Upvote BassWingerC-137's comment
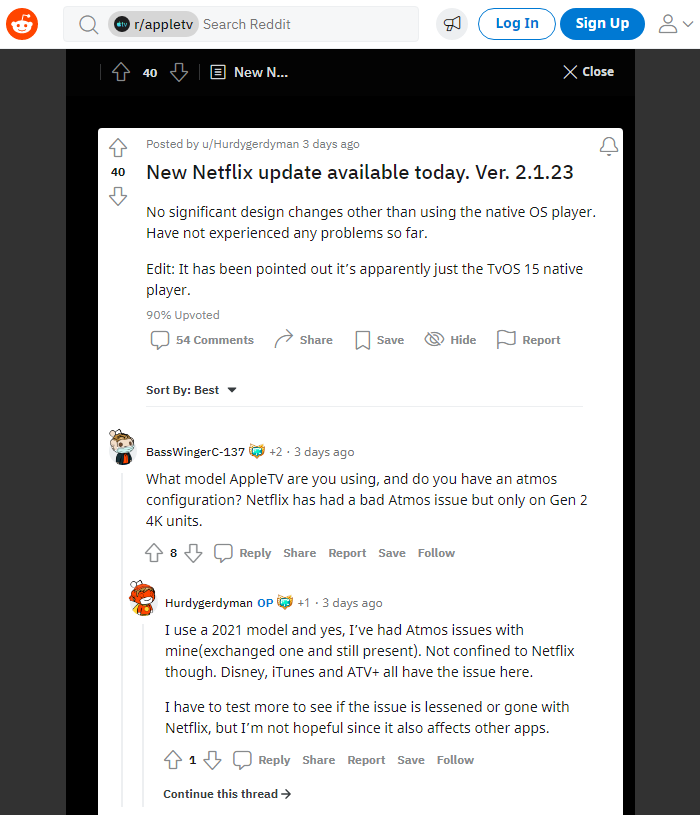 pos(154,553)
